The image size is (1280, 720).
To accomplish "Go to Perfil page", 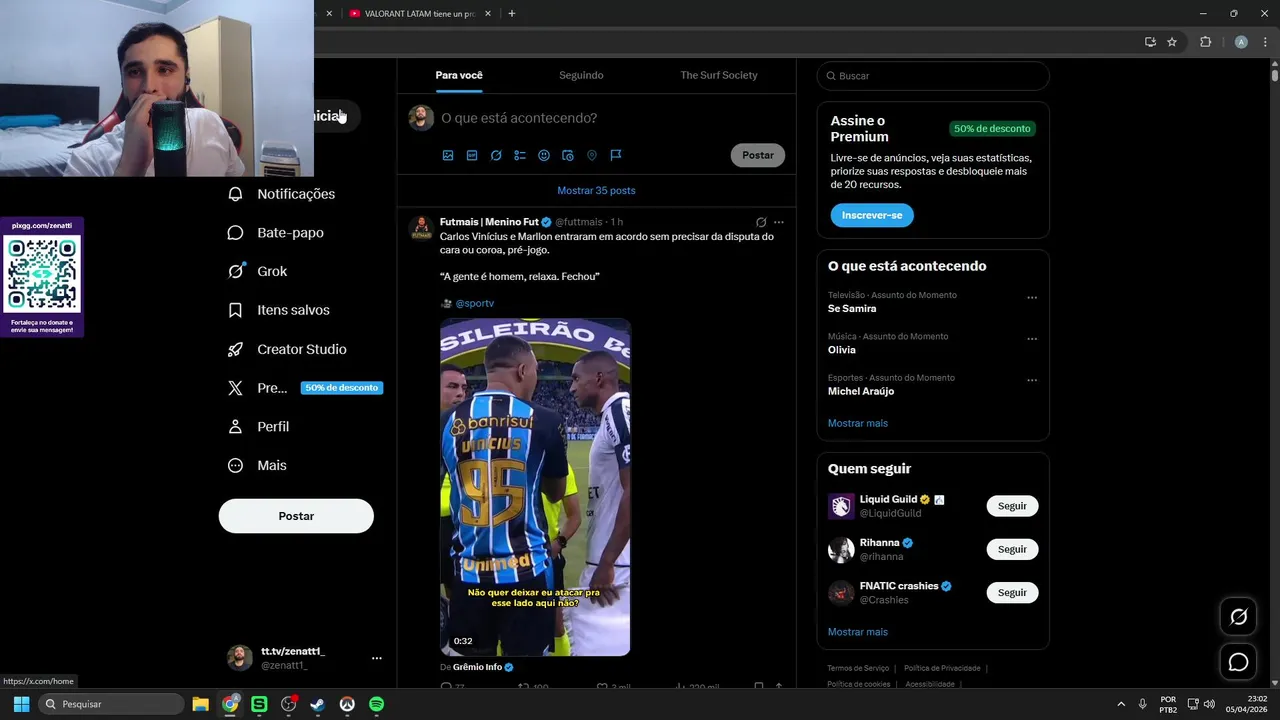I will tap(259, 426).
